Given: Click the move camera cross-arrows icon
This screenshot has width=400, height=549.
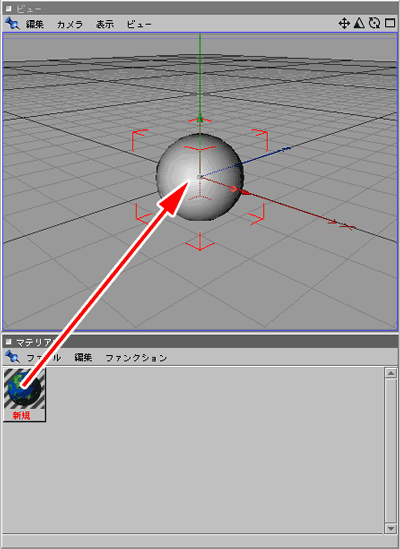Looking at the screenshot, I should pos(344,23).
